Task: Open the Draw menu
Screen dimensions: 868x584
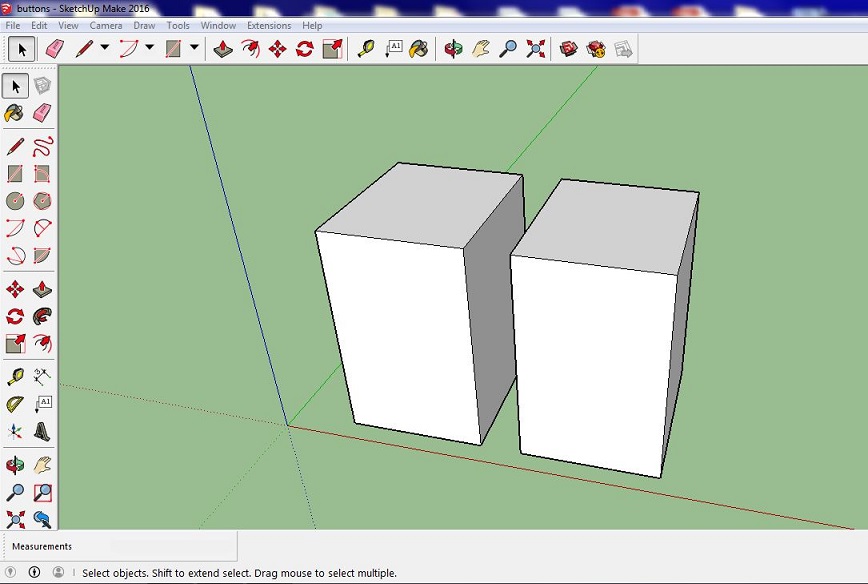Action: 144,25
